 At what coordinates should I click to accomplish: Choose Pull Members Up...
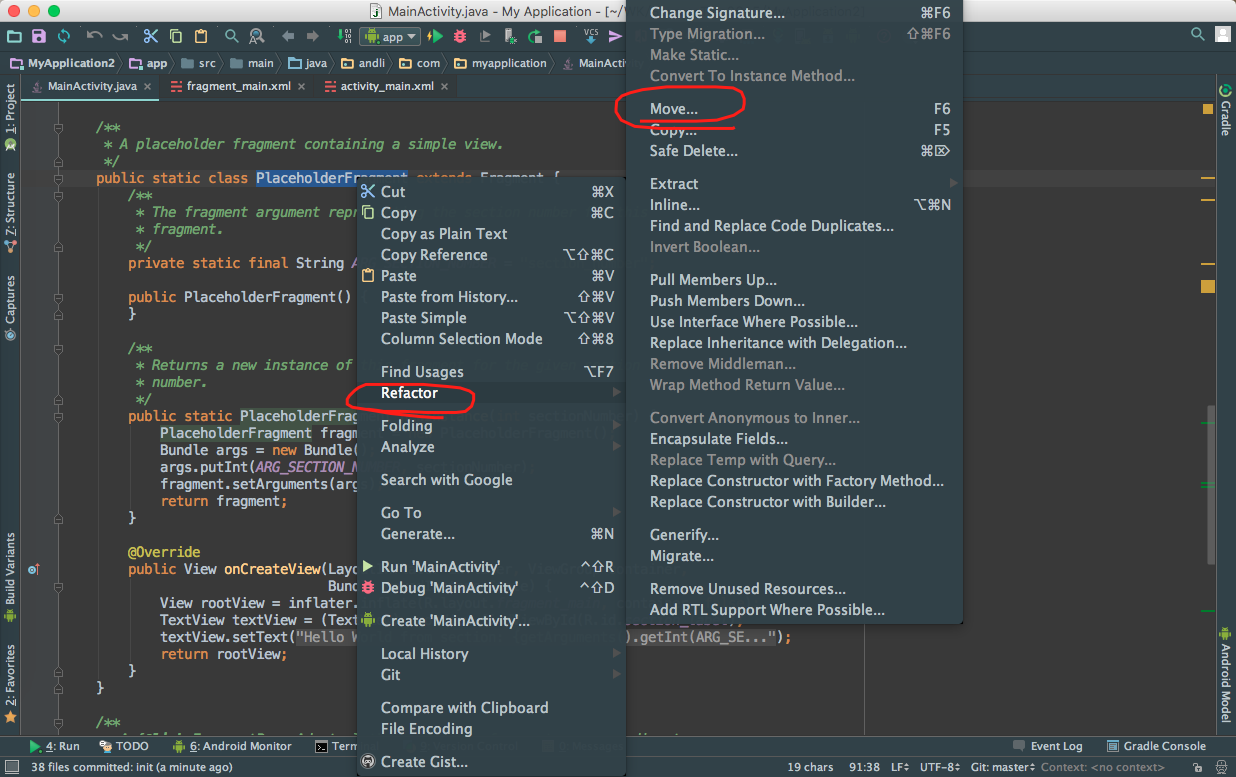[795, 280]
